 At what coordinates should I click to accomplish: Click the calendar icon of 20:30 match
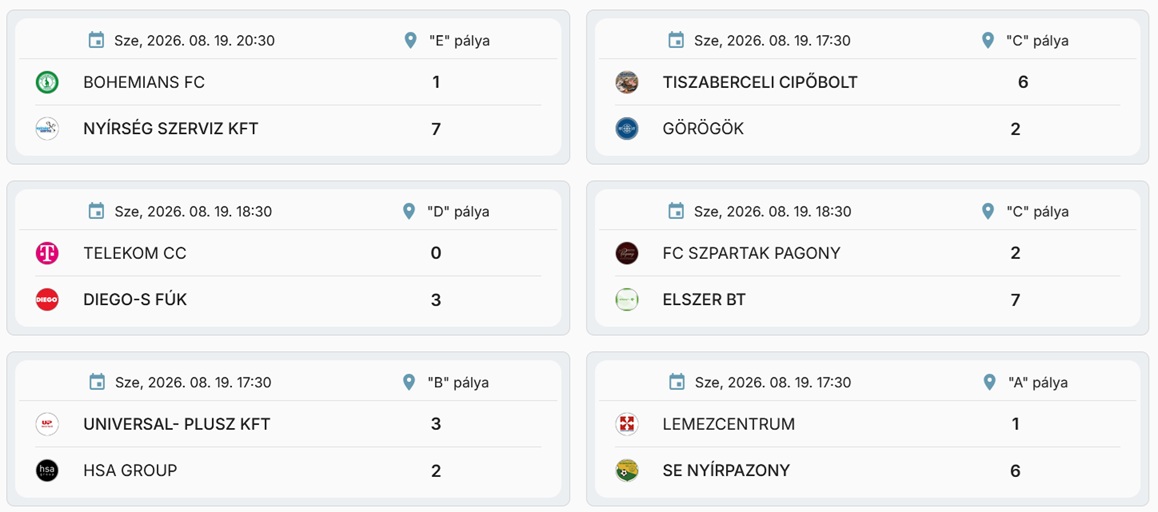click(96, 40)
